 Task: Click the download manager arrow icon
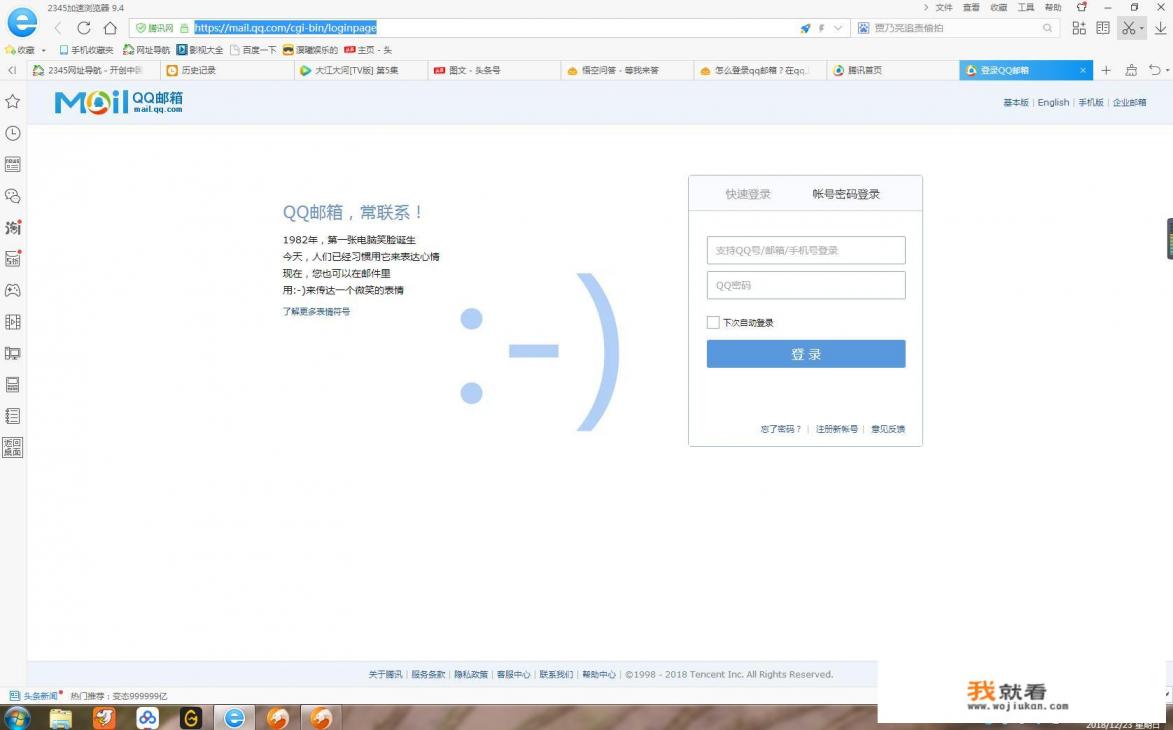click(1161, 28)
